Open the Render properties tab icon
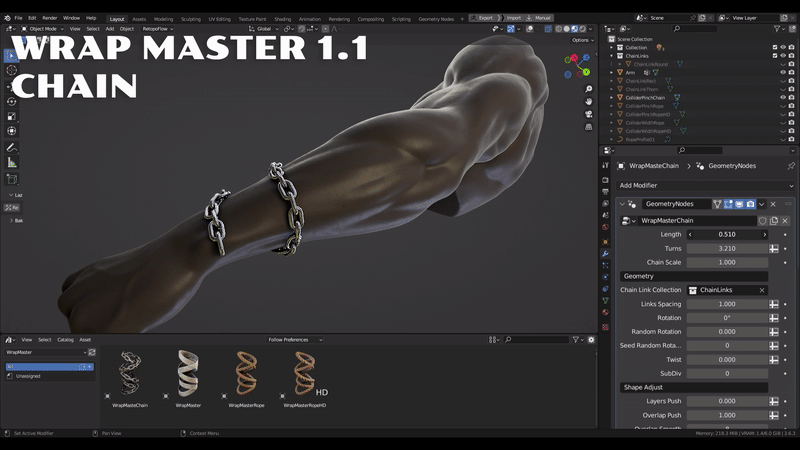800x450 pixels. [x=605, y=180]
